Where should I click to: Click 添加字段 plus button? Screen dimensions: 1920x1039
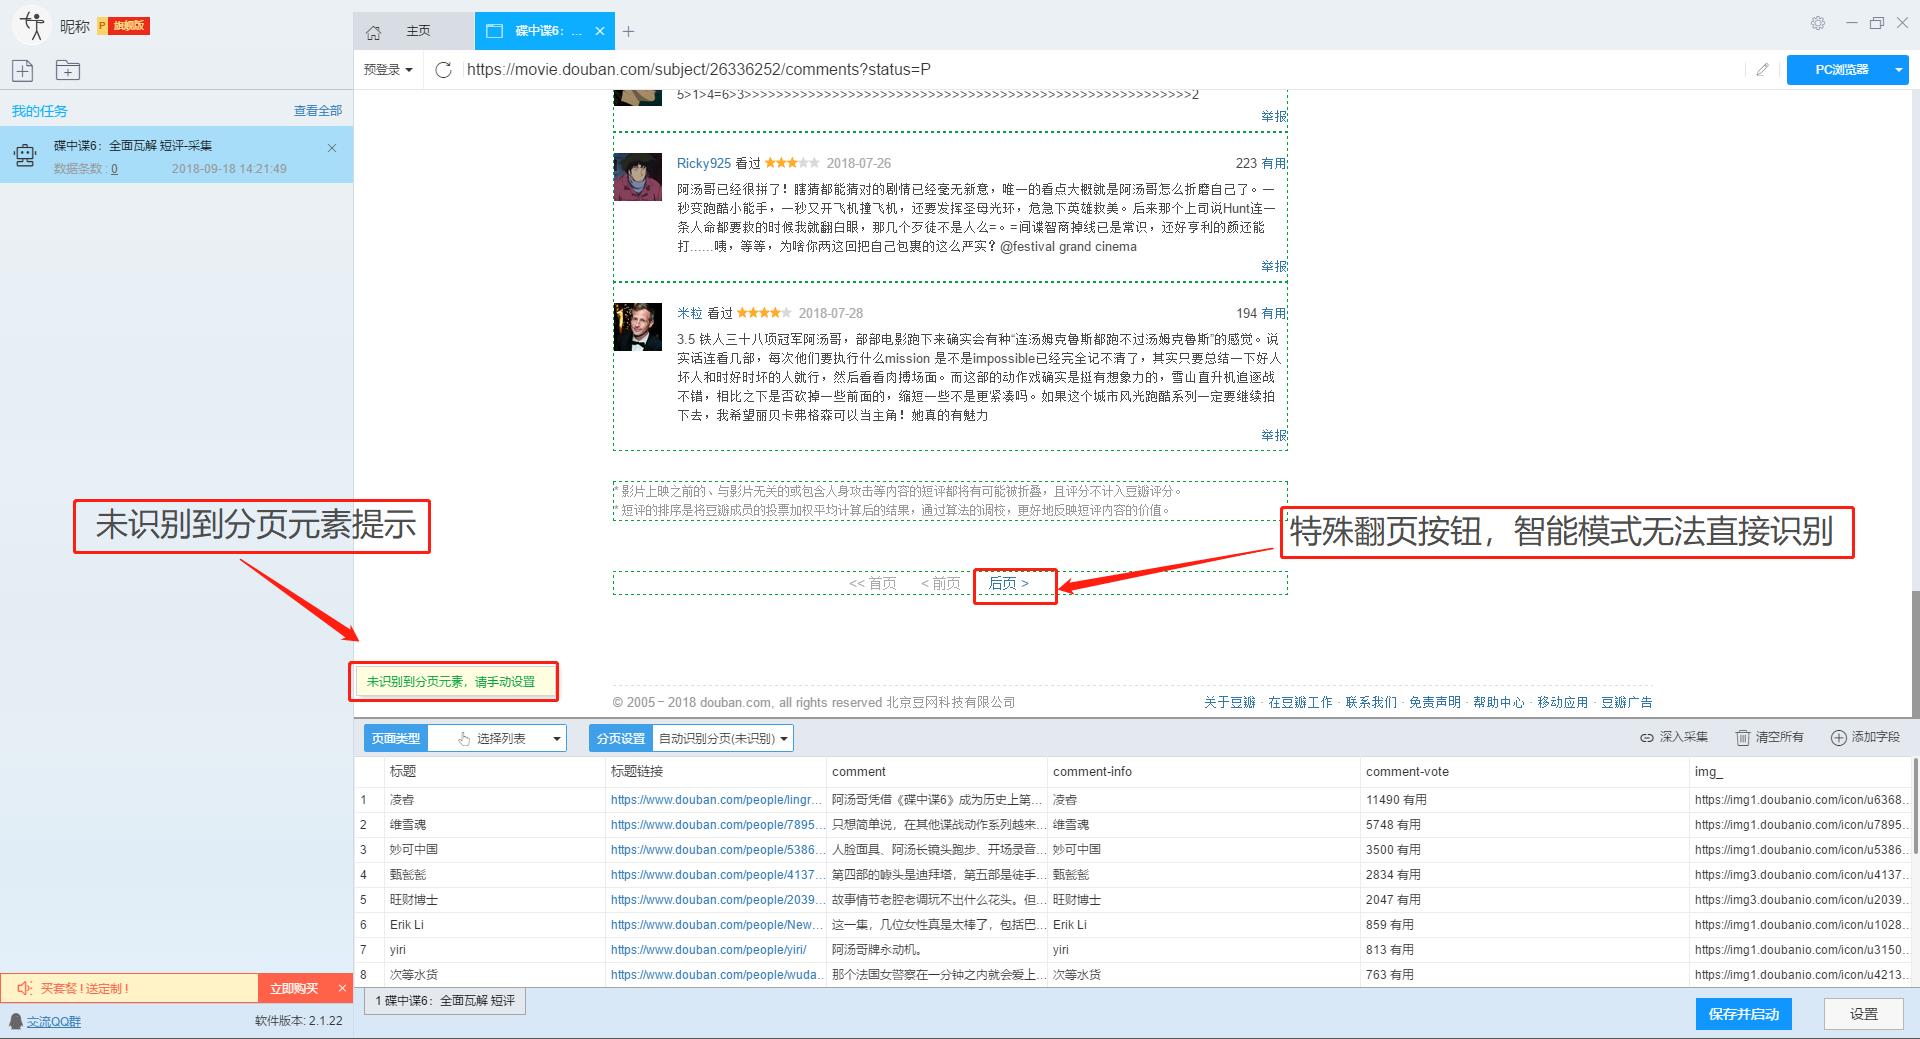[x=1865, y=737]
